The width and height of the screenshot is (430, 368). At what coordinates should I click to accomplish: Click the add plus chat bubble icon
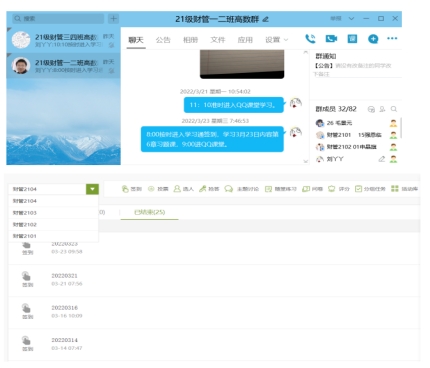(x=373, y=39)
